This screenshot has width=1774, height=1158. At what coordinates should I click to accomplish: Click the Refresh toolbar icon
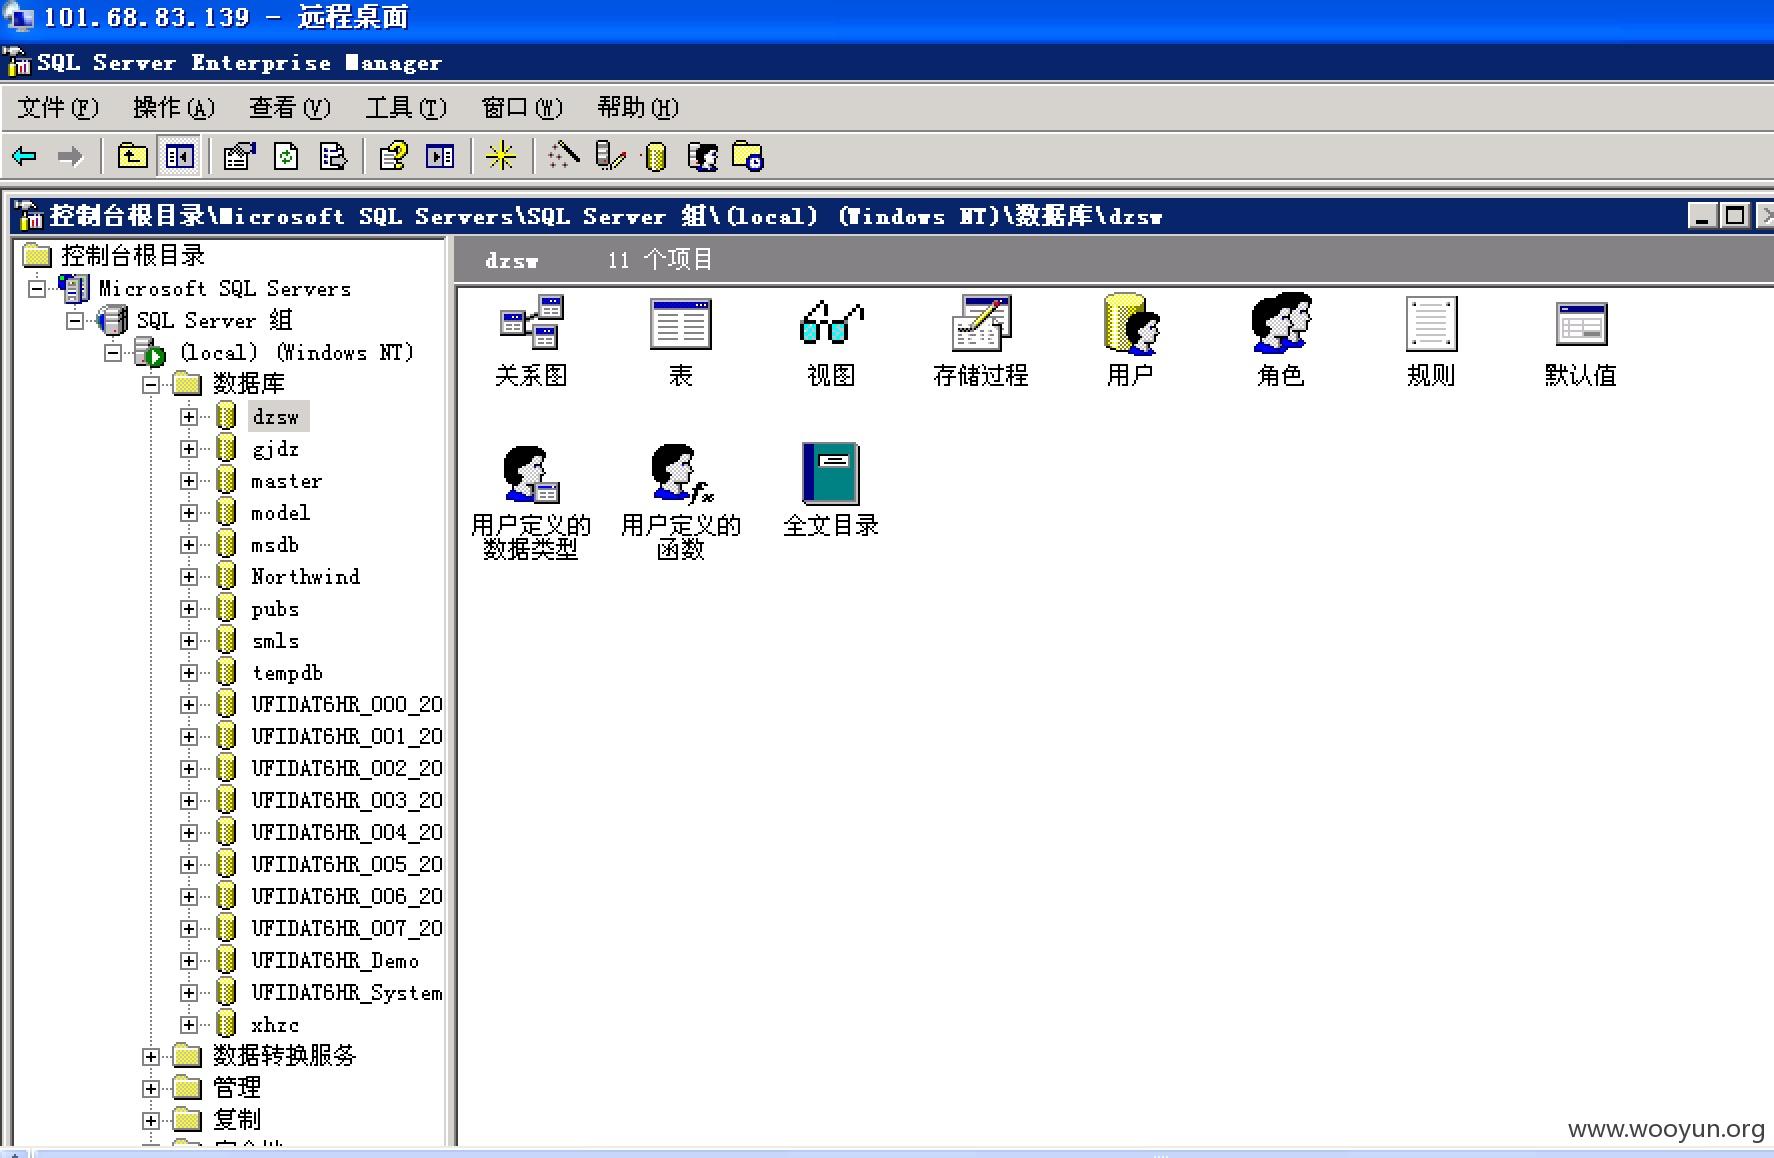(286, 156)
